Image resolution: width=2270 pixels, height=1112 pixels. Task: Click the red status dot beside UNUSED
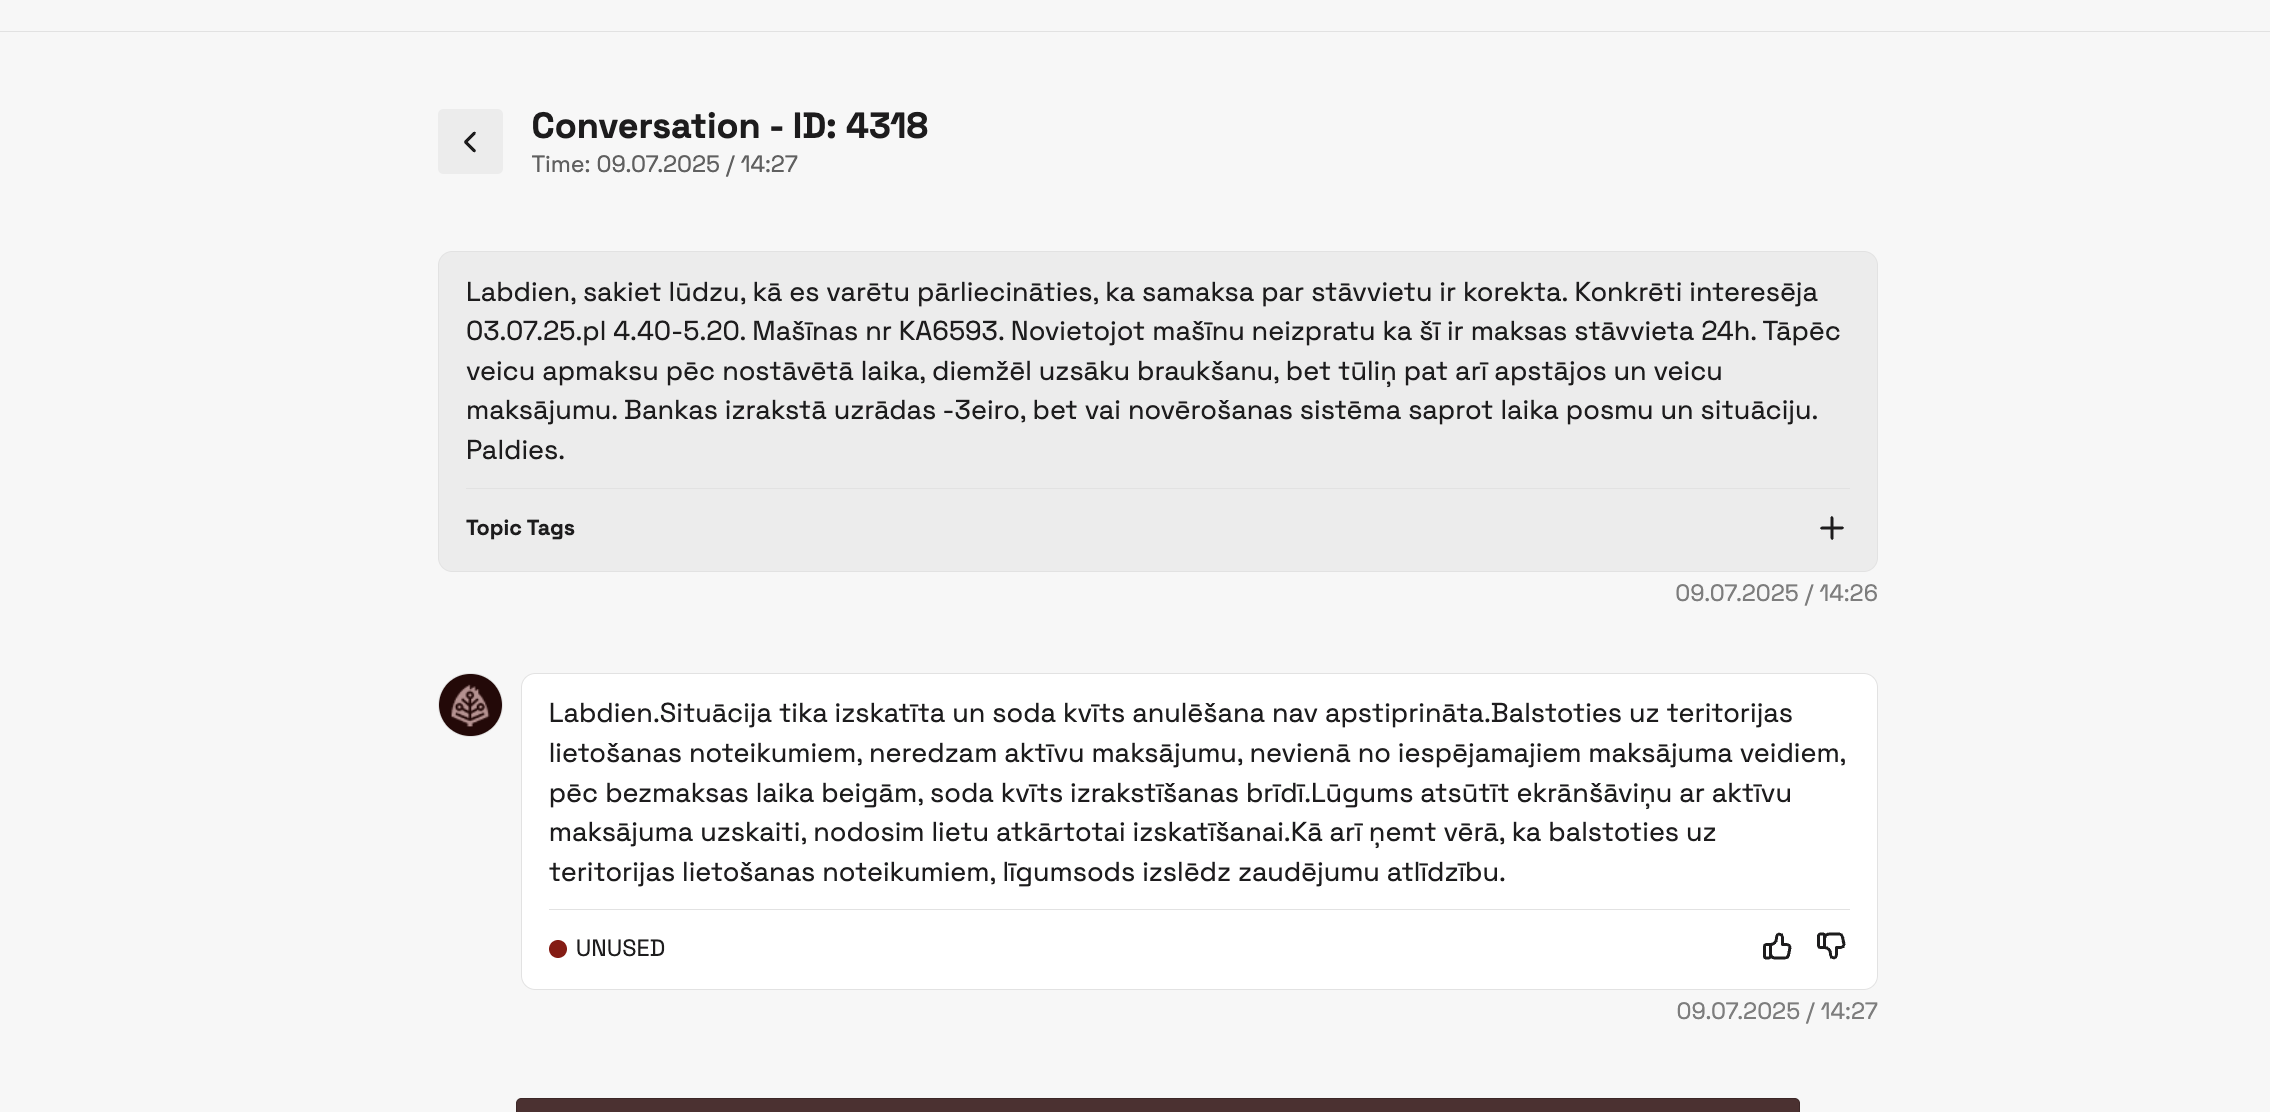558,948
